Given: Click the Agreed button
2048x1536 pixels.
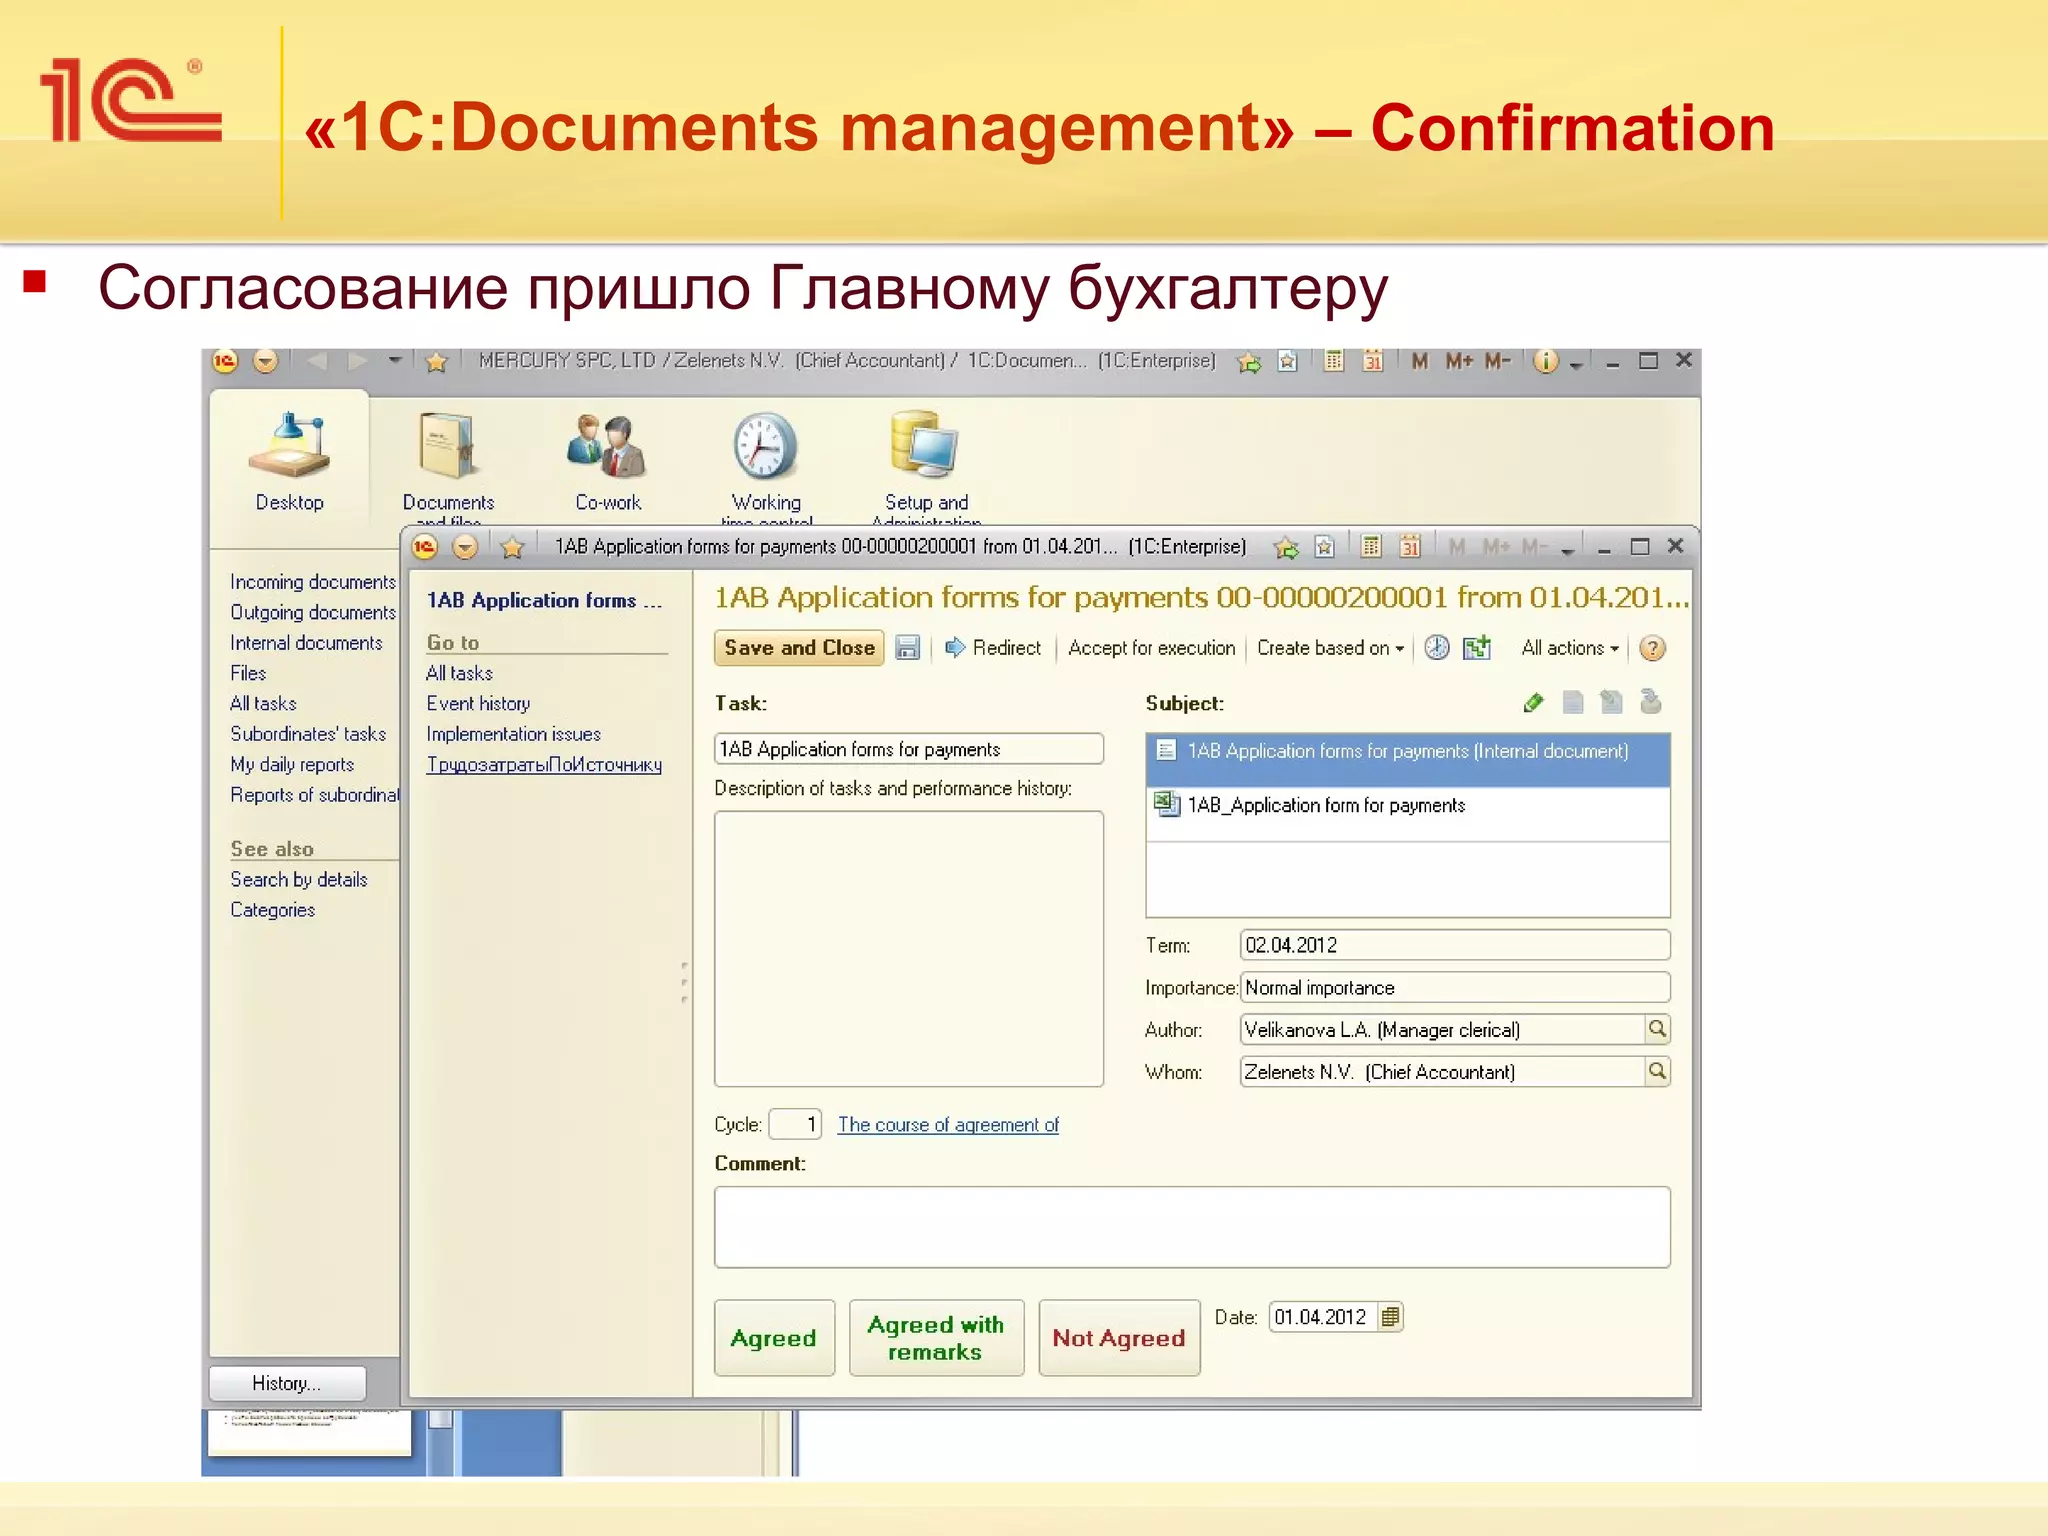Looking at the screenshot, I should point(774,1338).
